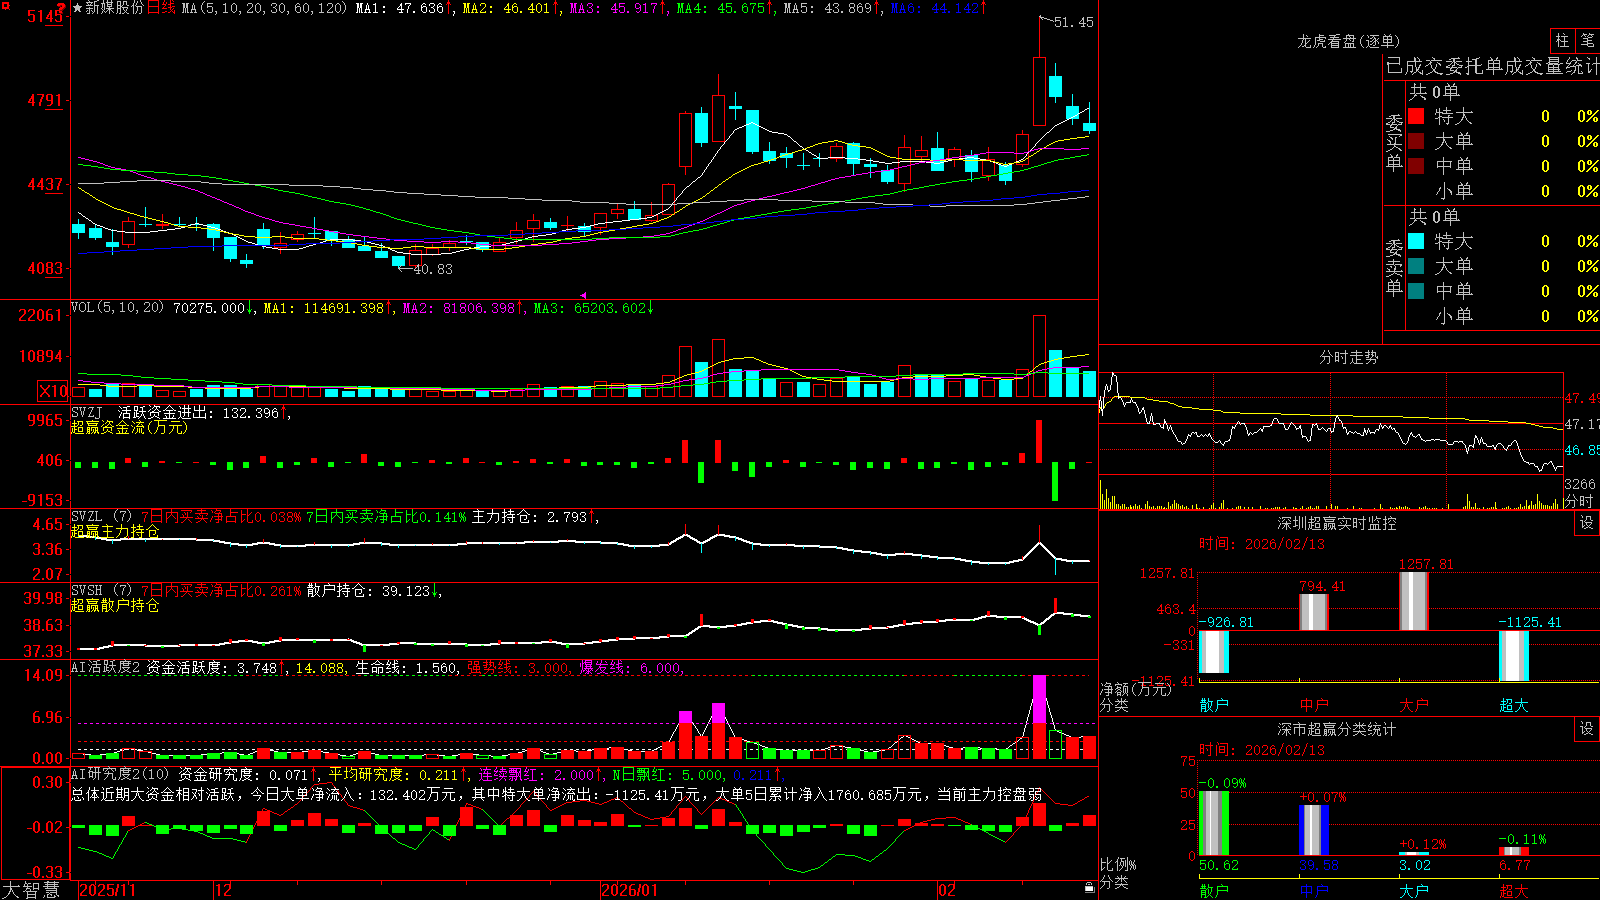Screen dimensions: 1600x900
Task: Click the teal 大单 sell-order swatch
Action: [1416, 266]
